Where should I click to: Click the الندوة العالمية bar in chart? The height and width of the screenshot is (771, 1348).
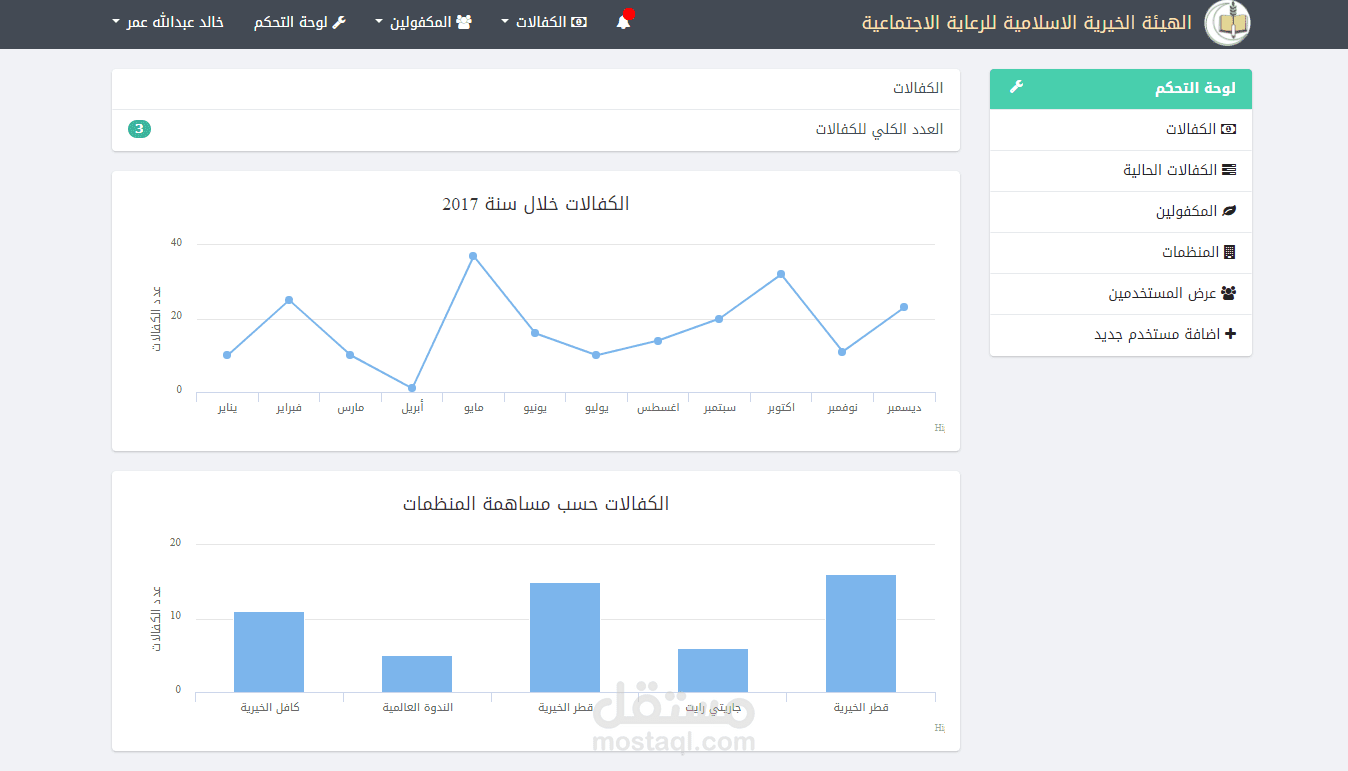tap(417, 674)
